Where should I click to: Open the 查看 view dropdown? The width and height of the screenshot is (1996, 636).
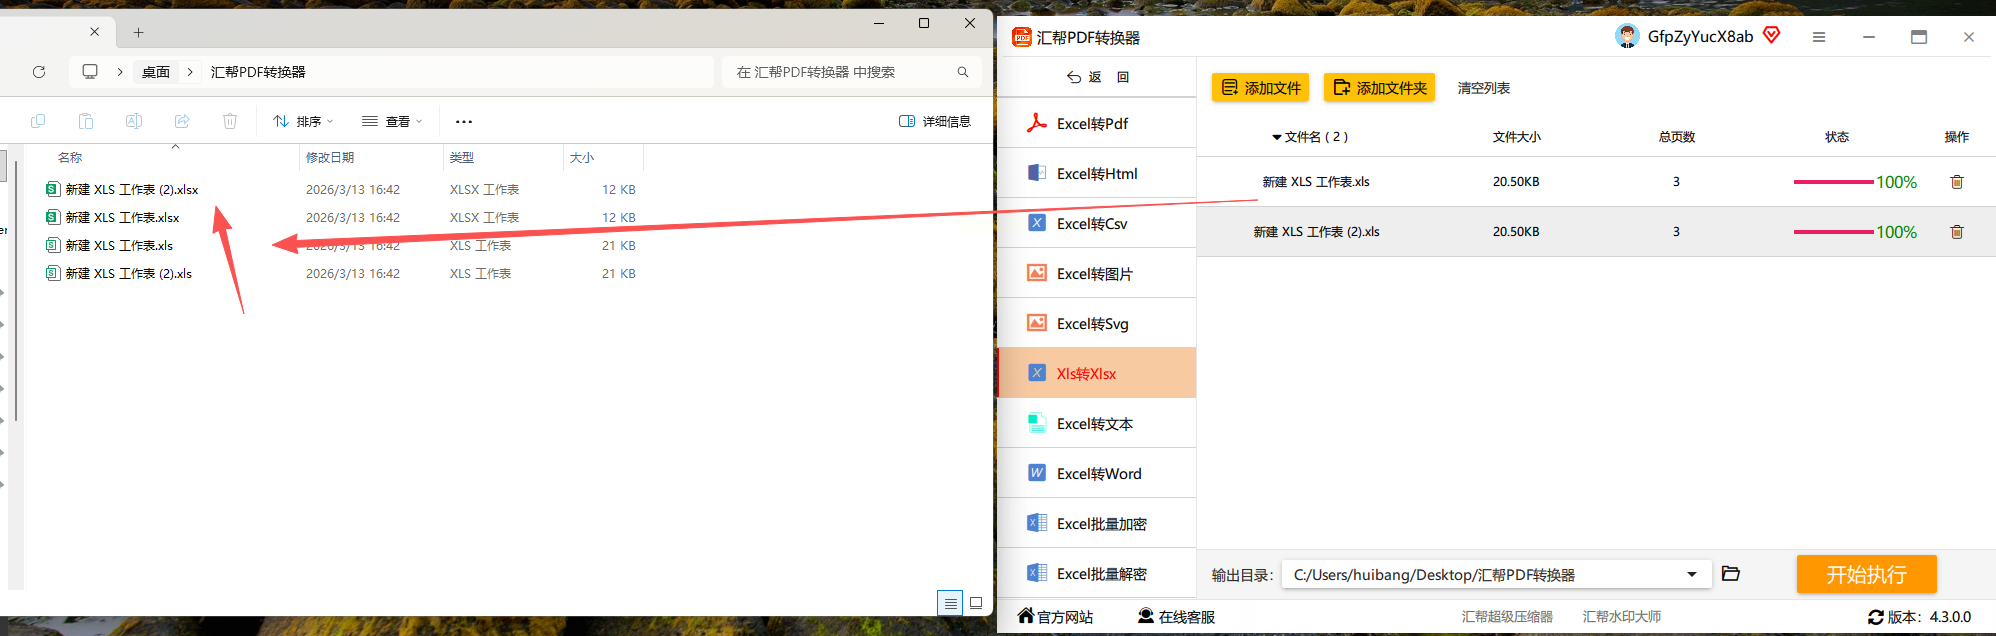[392, 121]
